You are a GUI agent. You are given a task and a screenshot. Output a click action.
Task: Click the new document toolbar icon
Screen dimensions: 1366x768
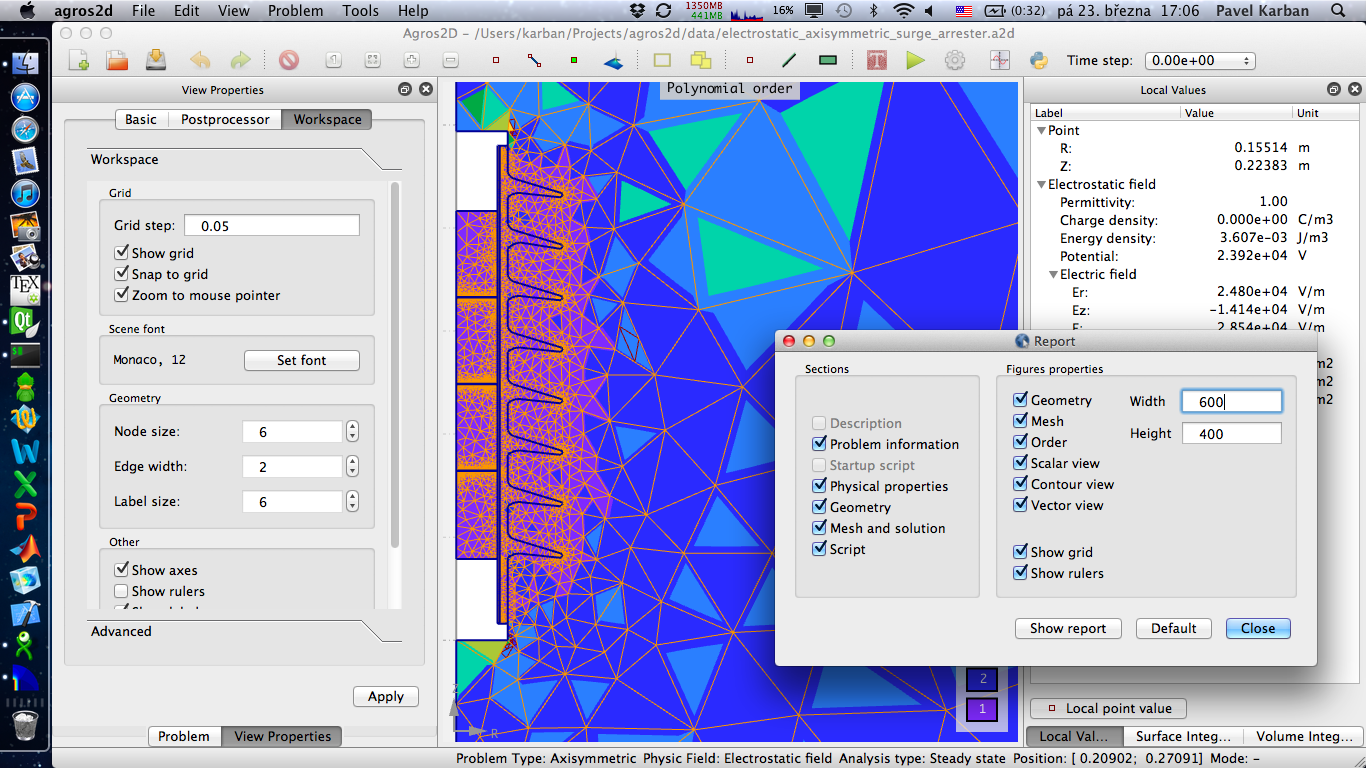click(79, 60)
